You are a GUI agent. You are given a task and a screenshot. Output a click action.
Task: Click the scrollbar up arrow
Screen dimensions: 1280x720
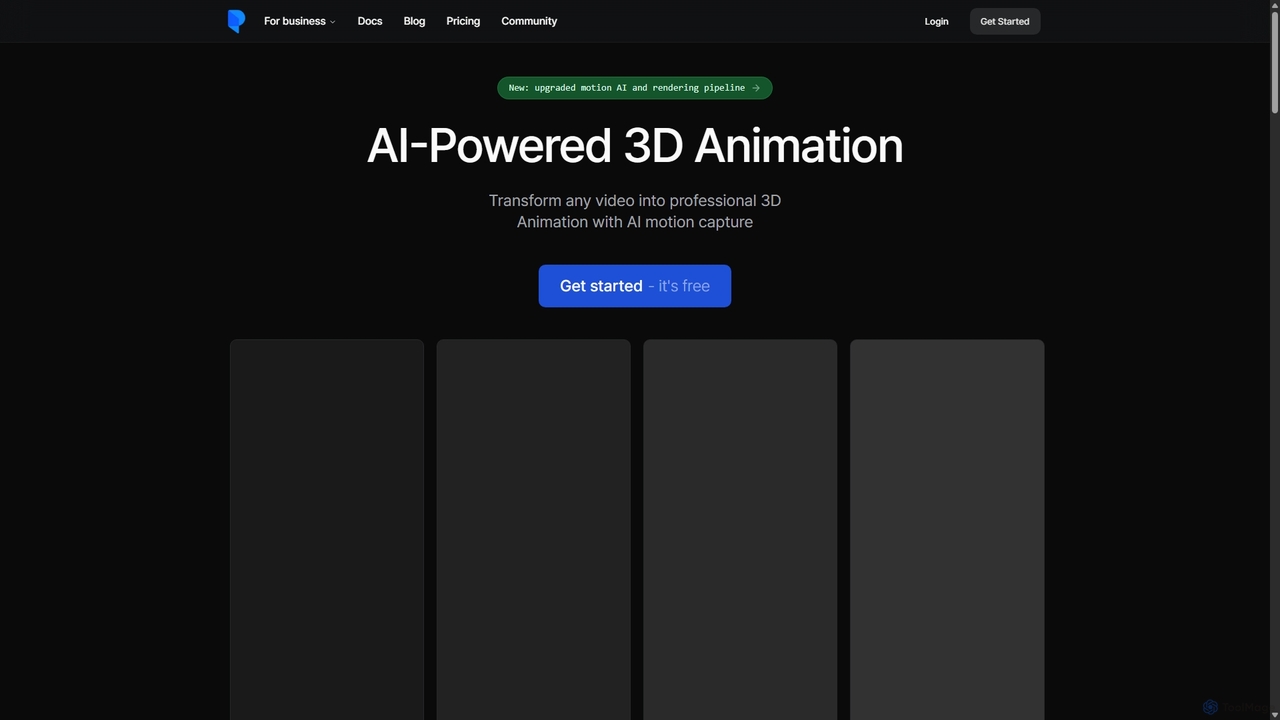pos(1274,6)
